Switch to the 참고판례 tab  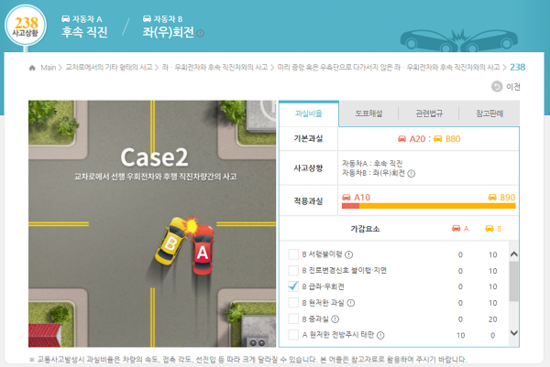point(489,113)
